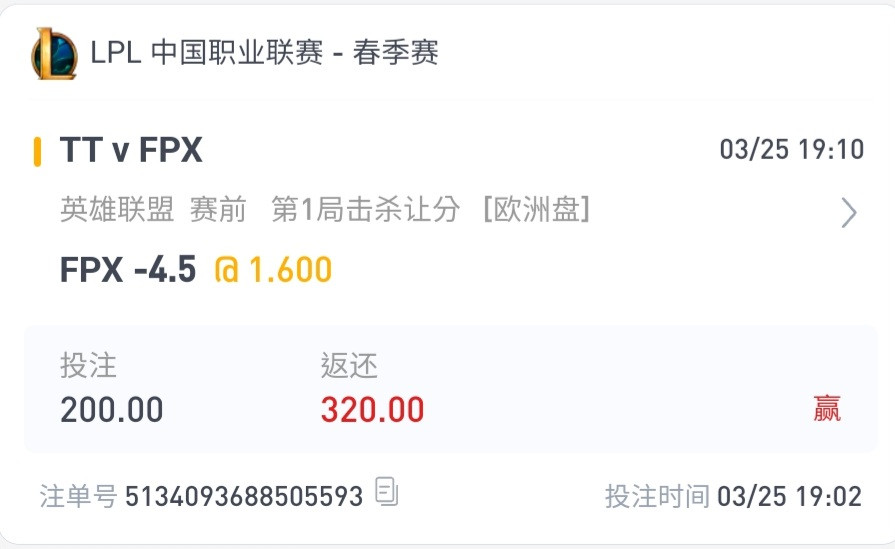
Task: Click the match time 03/25 19:10
Action: pos(792,150)
